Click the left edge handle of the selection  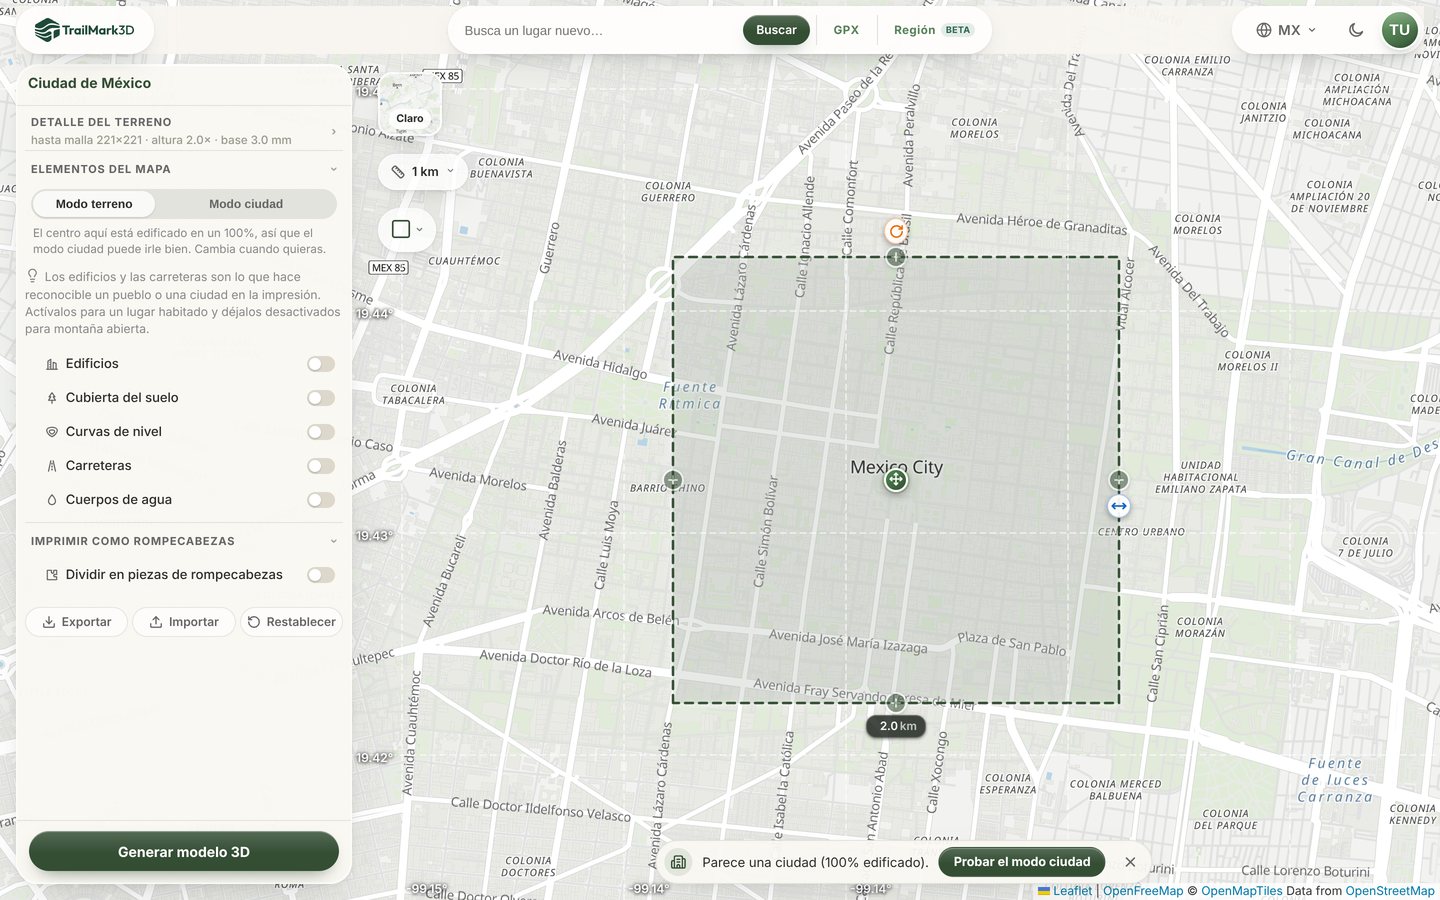click(673, 480)
